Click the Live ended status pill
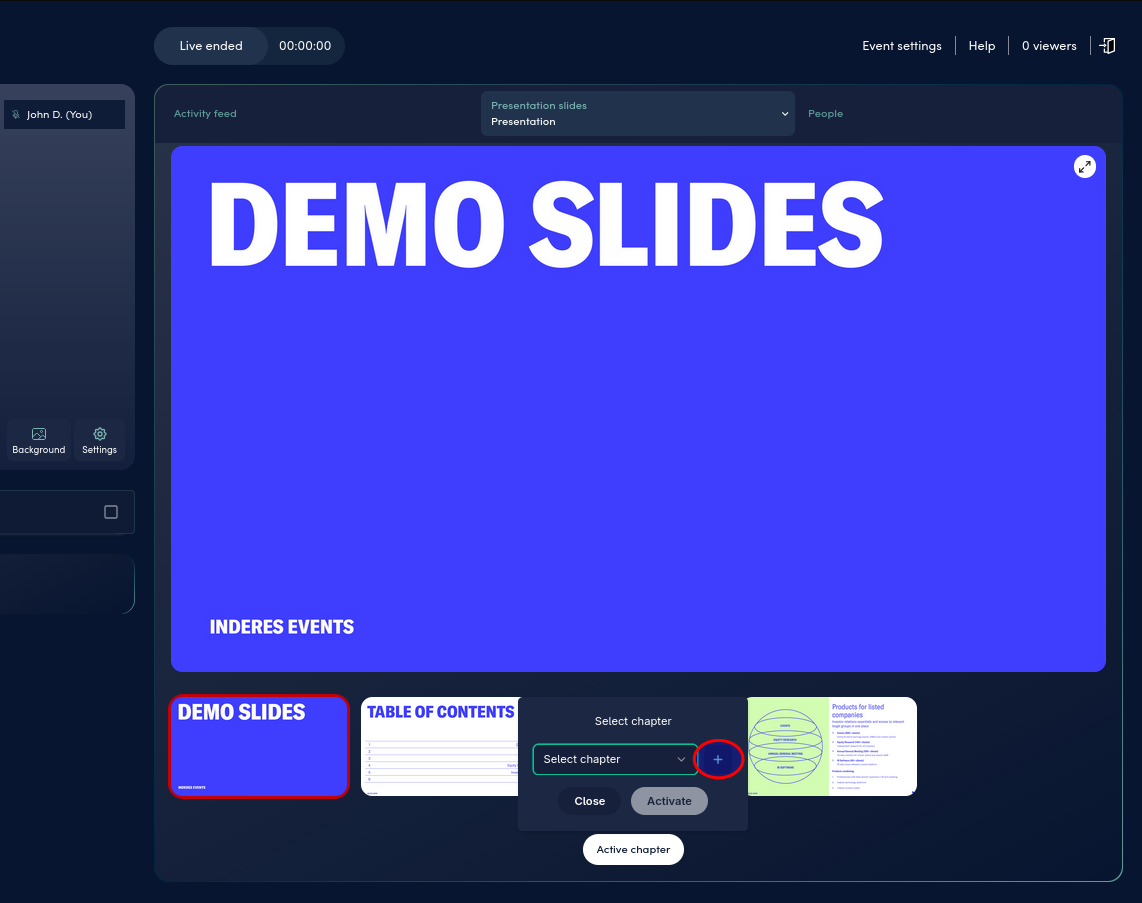Screen dimensions: 1142x903 pyautogui.click(x=211, y=45)
